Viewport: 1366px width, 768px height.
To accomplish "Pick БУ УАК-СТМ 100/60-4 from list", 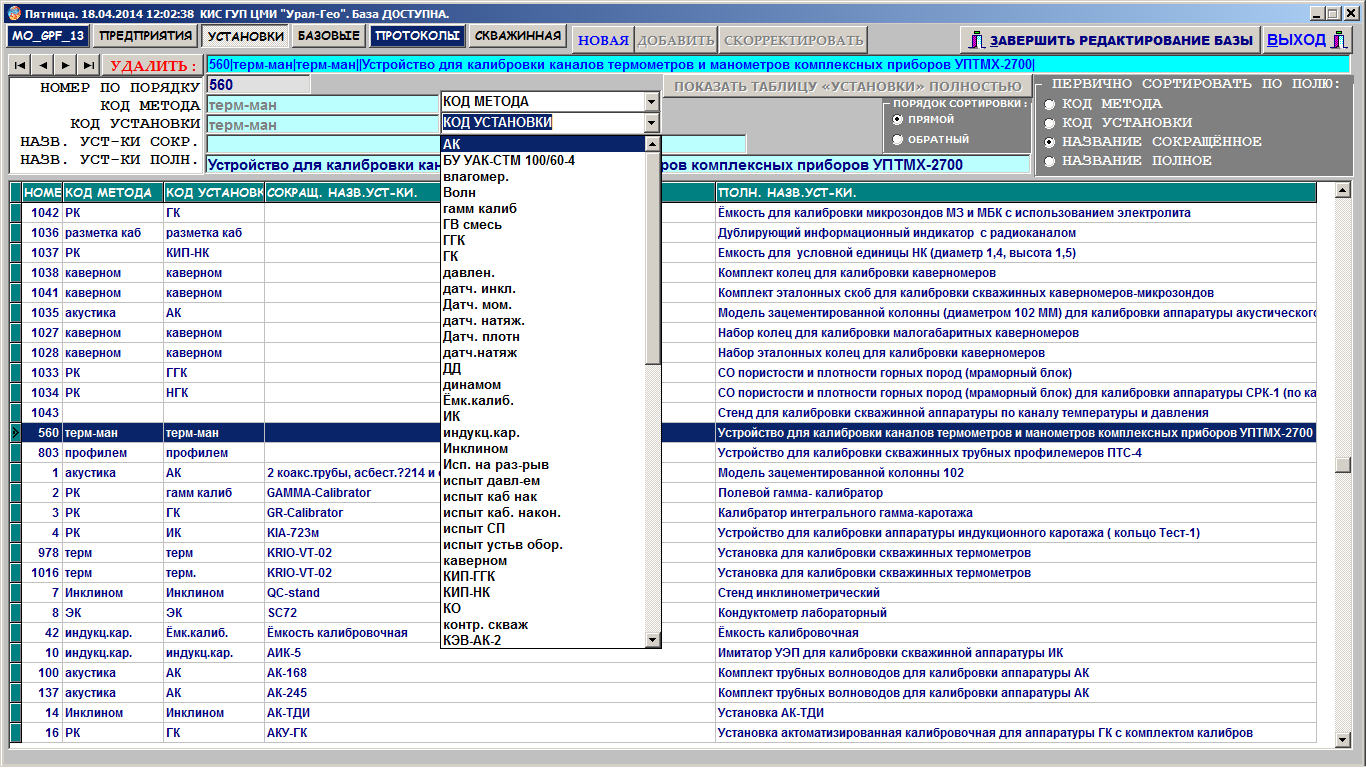I will point(543,161).
